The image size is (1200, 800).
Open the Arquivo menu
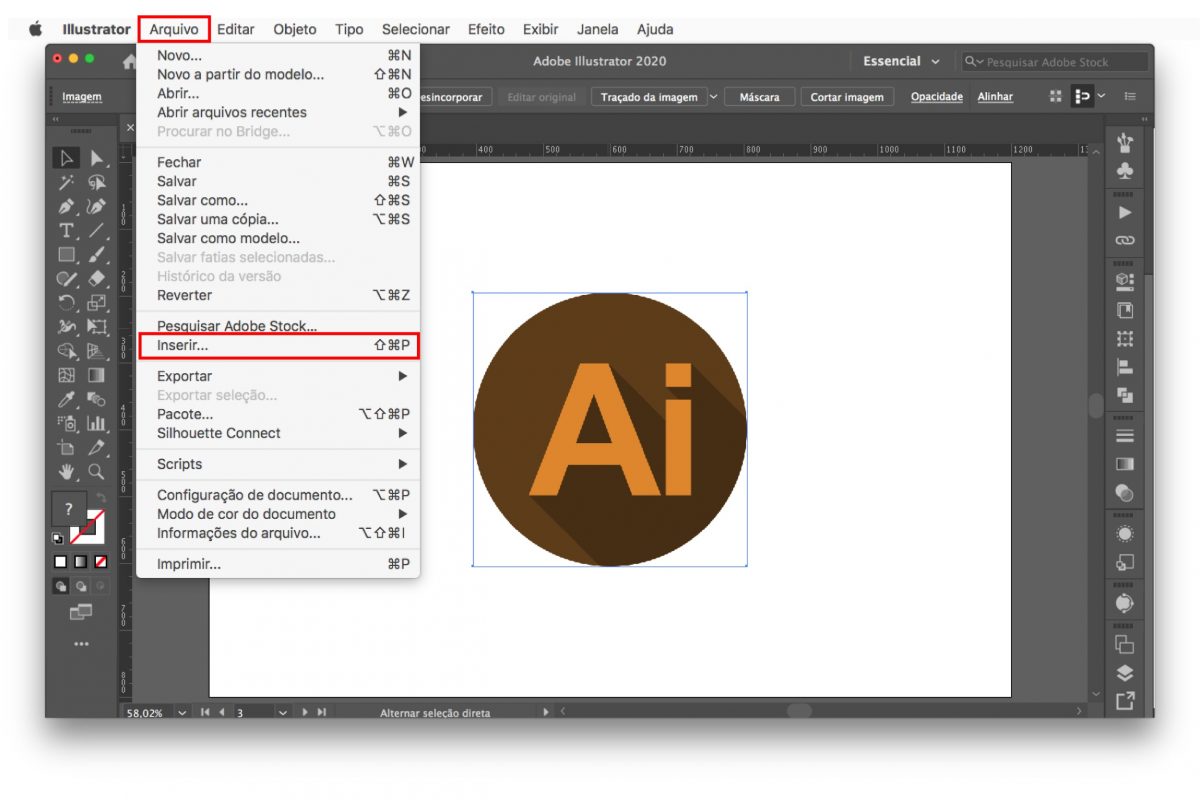click(174, 29)
